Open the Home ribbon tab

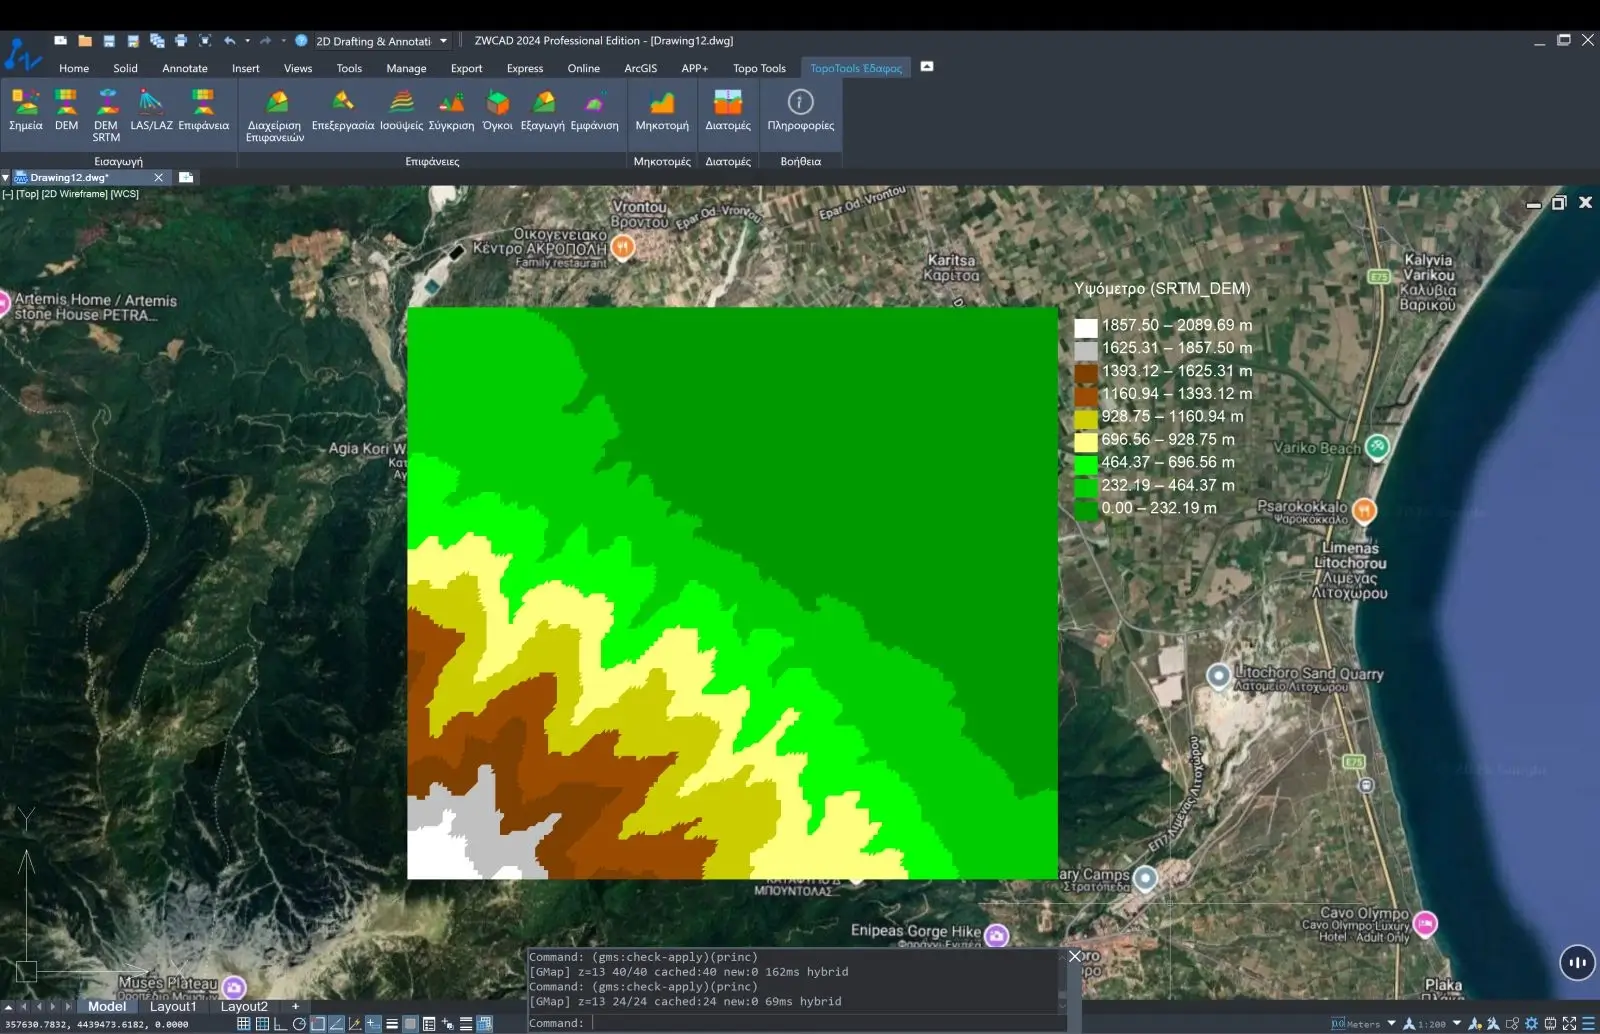point(74,68)
